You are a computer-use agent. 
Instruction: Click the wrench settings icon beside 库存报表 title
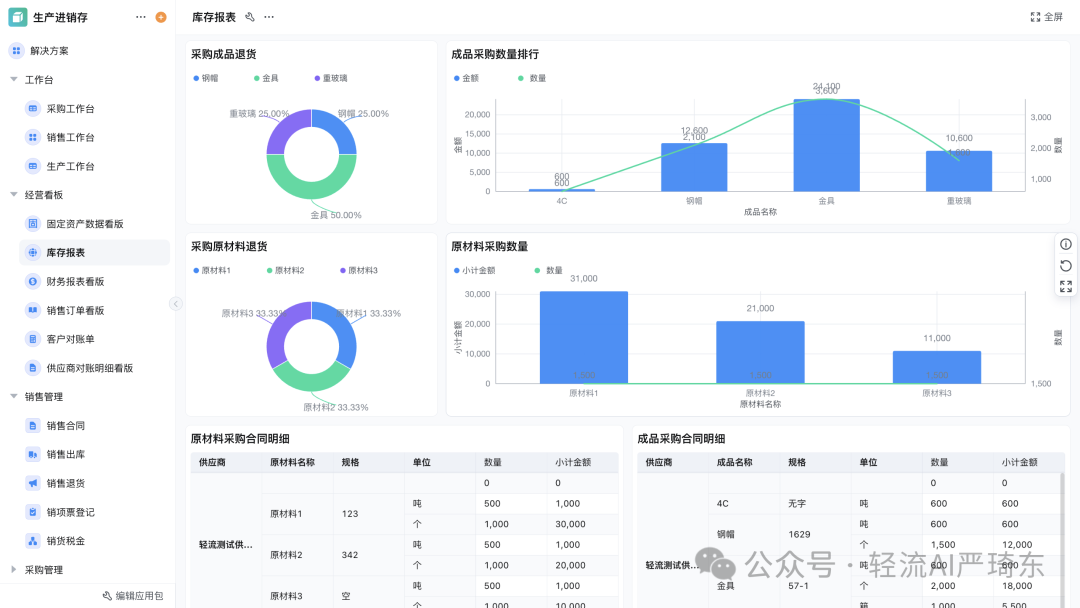250,17
